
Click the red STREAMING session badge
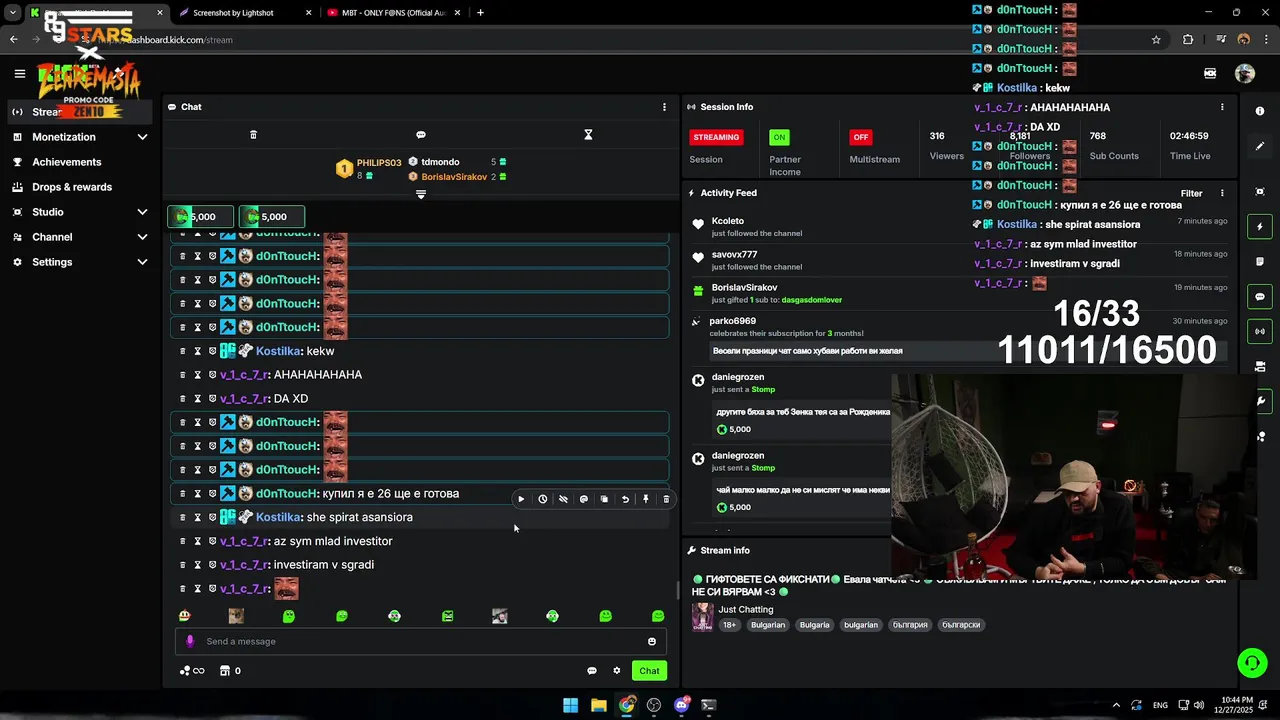click(x=716, y=137)
